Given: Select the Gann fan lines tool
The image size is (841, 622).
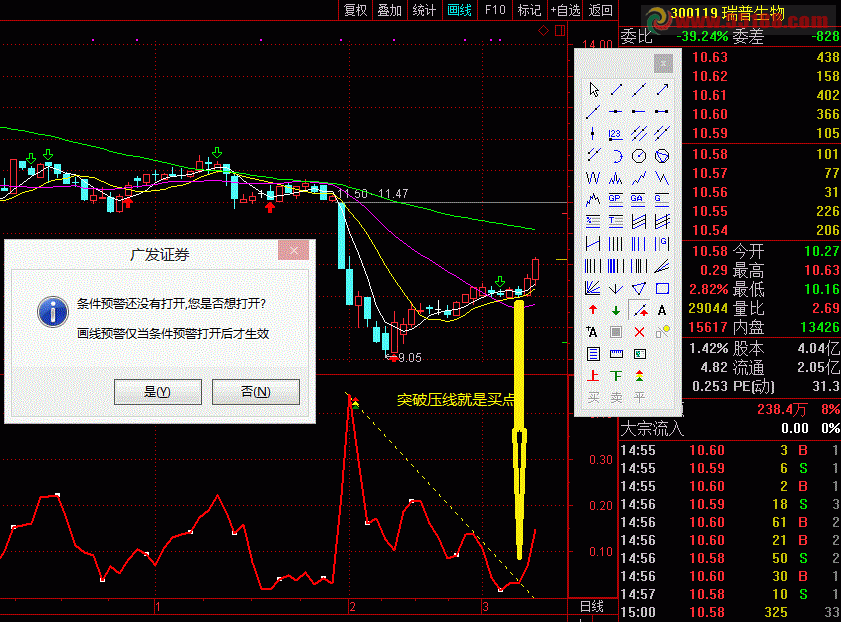Looking at the screenshot, I should tap(593, 288).
